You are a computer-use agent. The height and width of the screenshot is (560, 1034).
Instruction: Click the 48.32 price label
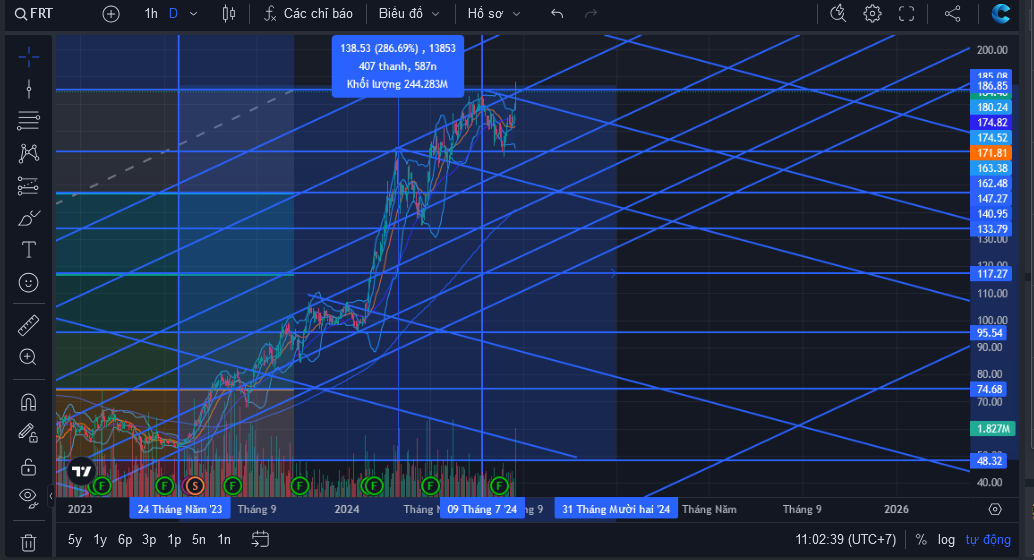[x=990, y=461]
